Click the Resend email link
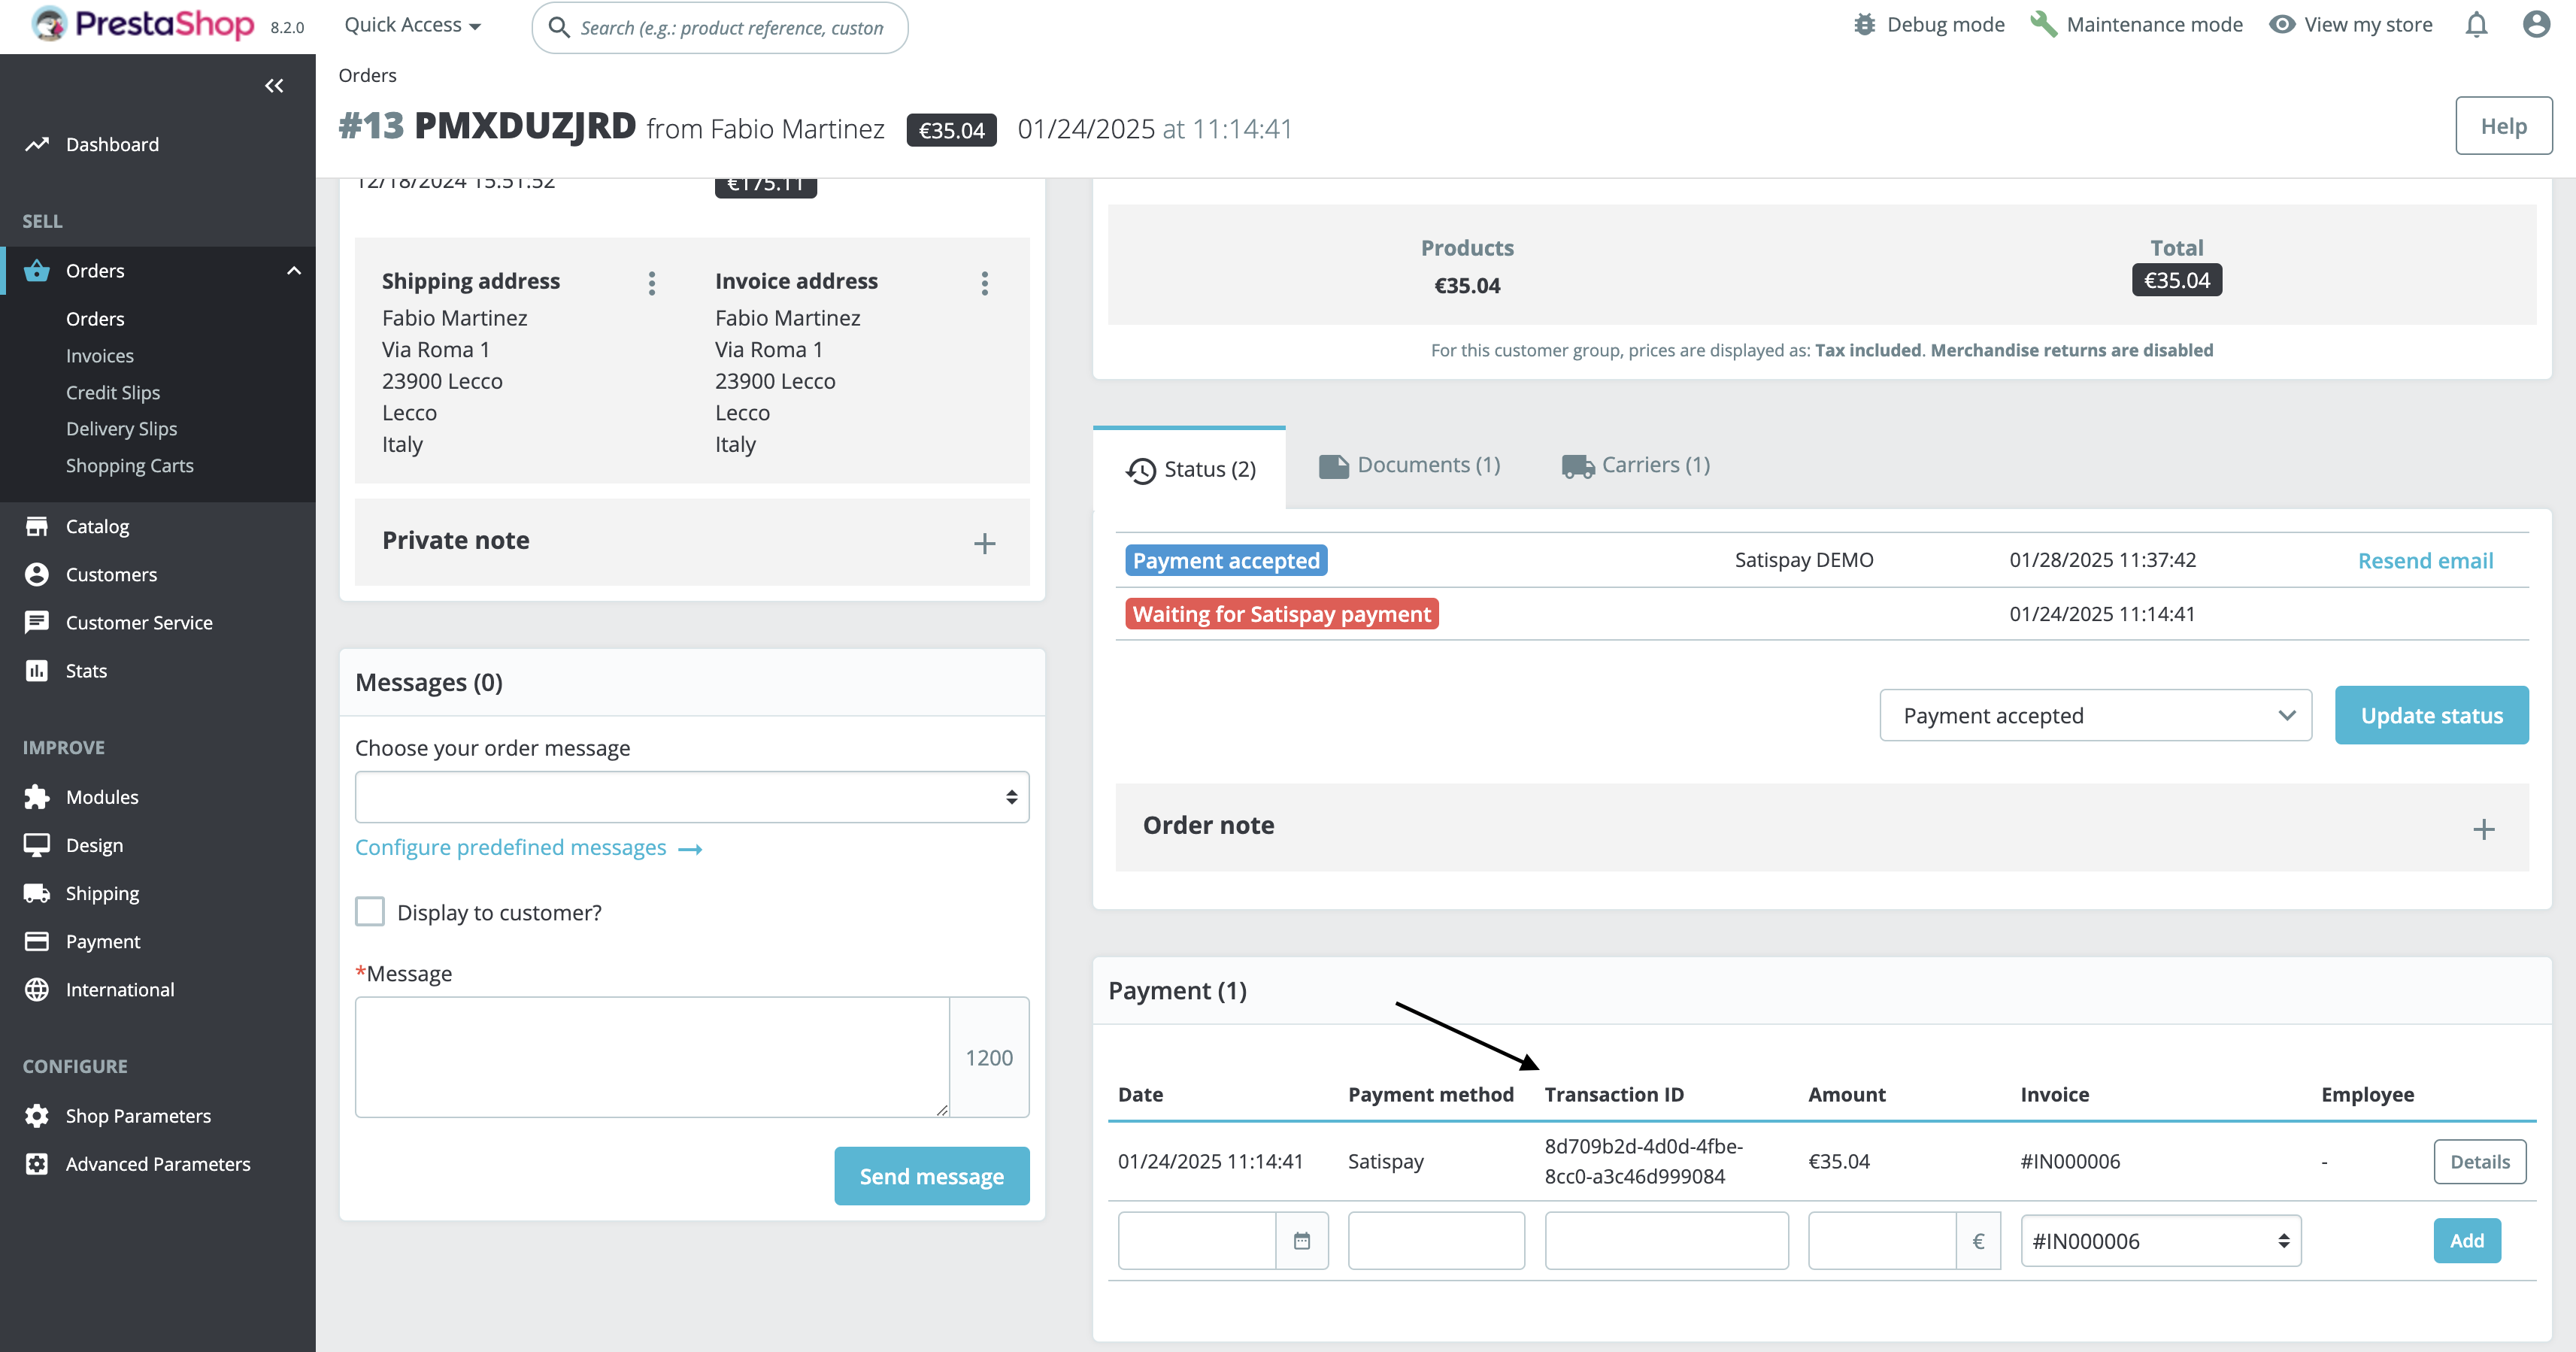 2425,561
